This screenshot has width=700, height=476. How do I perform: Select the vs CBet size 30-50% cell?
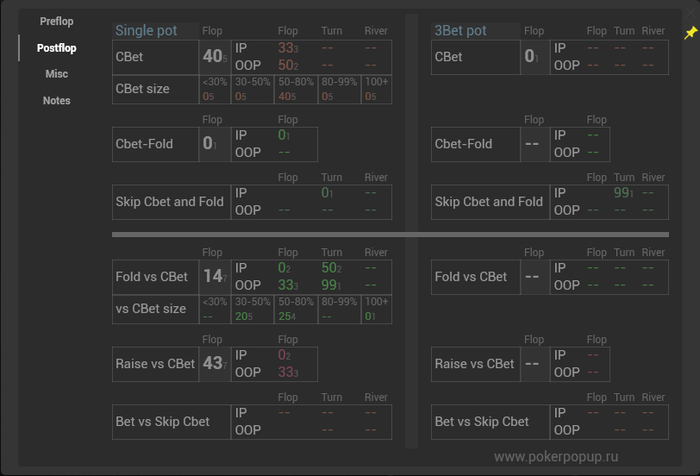click(x=253, y=309)
